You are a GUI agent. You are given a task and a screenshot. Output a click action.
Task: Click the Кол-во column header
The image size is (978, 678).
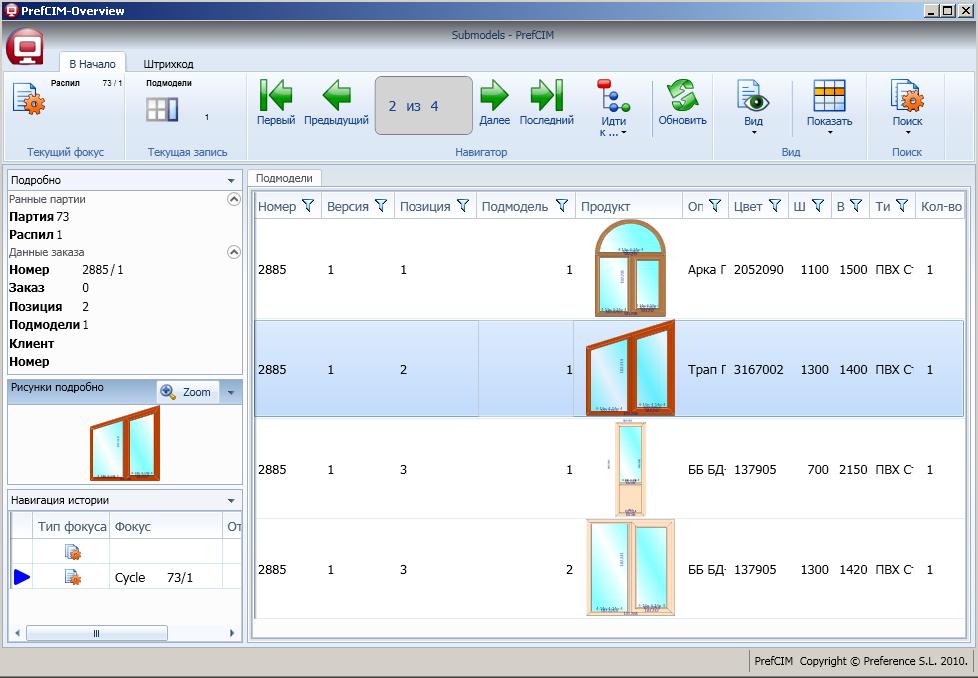940,206
